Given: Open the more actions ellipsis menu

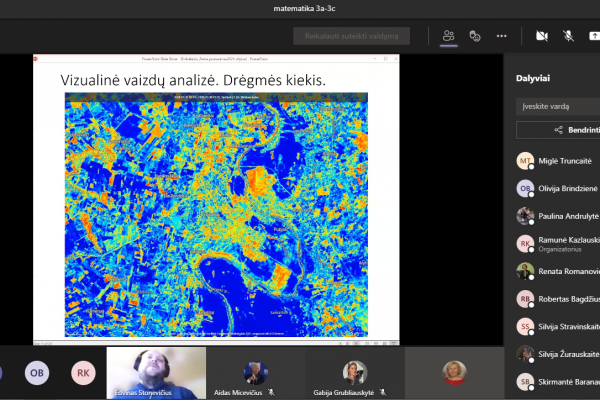Looking at the screenshot, I should click(x=501, y=36).
